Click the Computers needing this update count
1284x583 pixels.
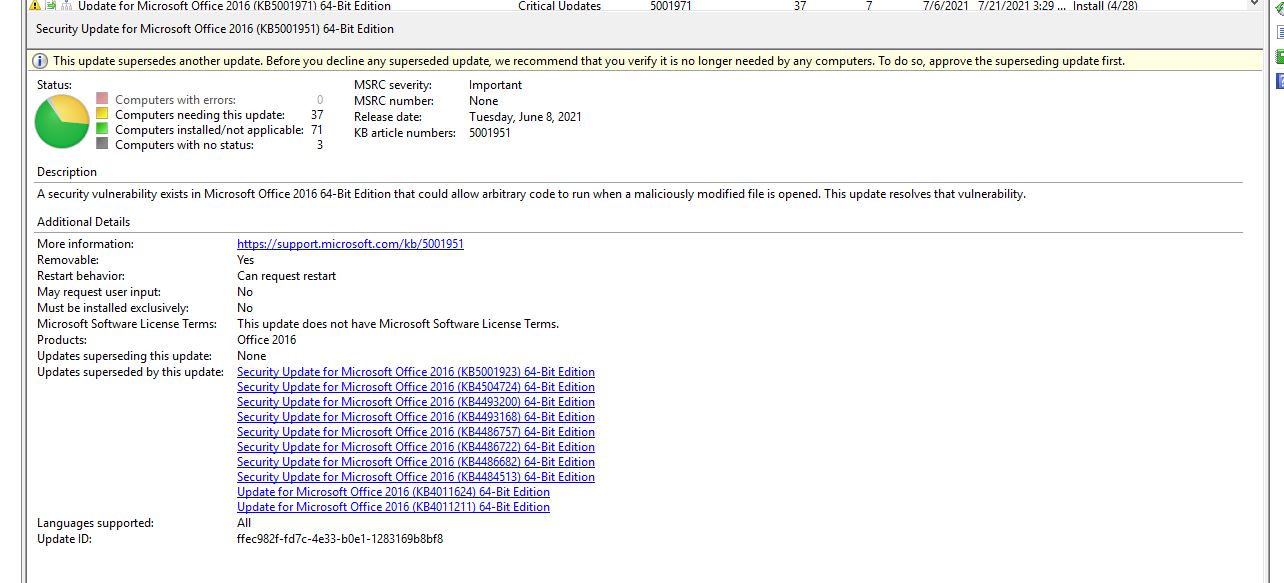tap(317, 114)
